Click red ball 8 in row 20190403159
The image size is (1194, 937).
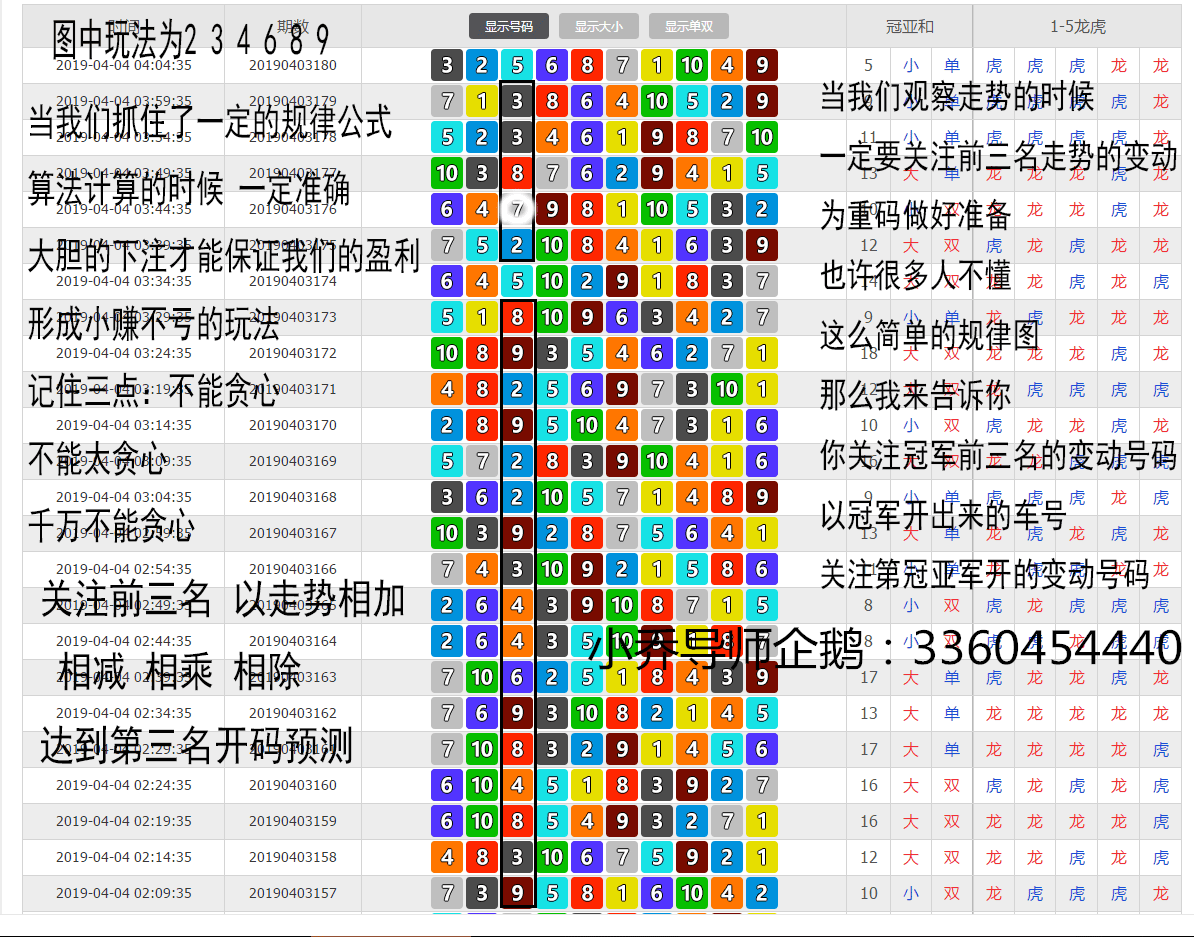pyautogui.click(x=517, y=821)
